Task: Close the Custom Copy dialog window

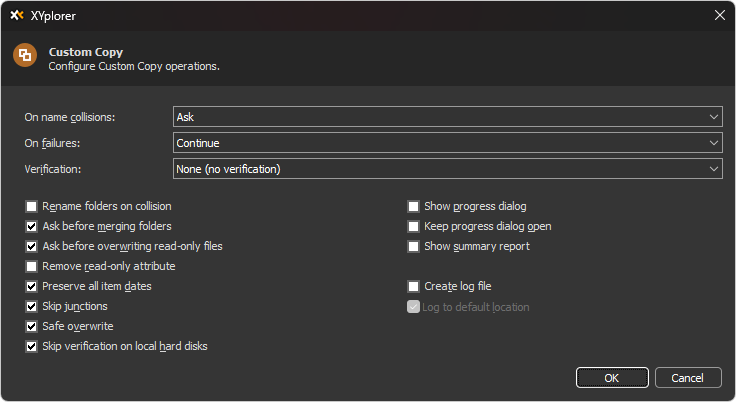Action: (719, 15)
